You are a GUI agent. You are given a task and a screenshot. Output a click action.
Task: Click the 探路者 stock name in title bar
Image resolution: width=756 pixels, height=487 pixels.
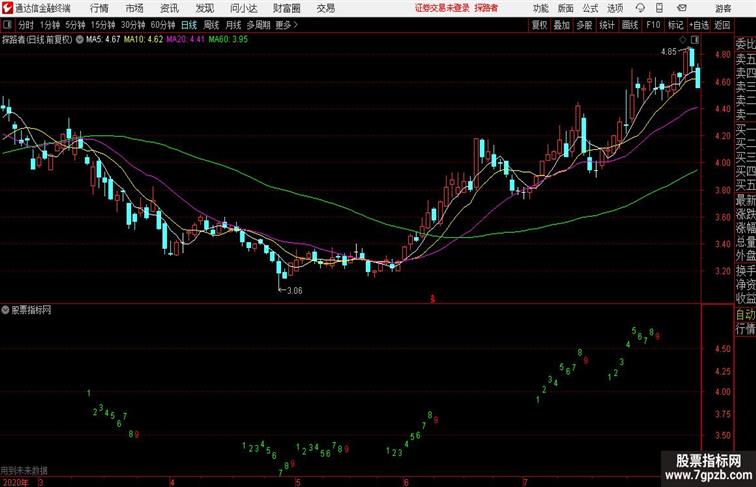tap(486, 8)
